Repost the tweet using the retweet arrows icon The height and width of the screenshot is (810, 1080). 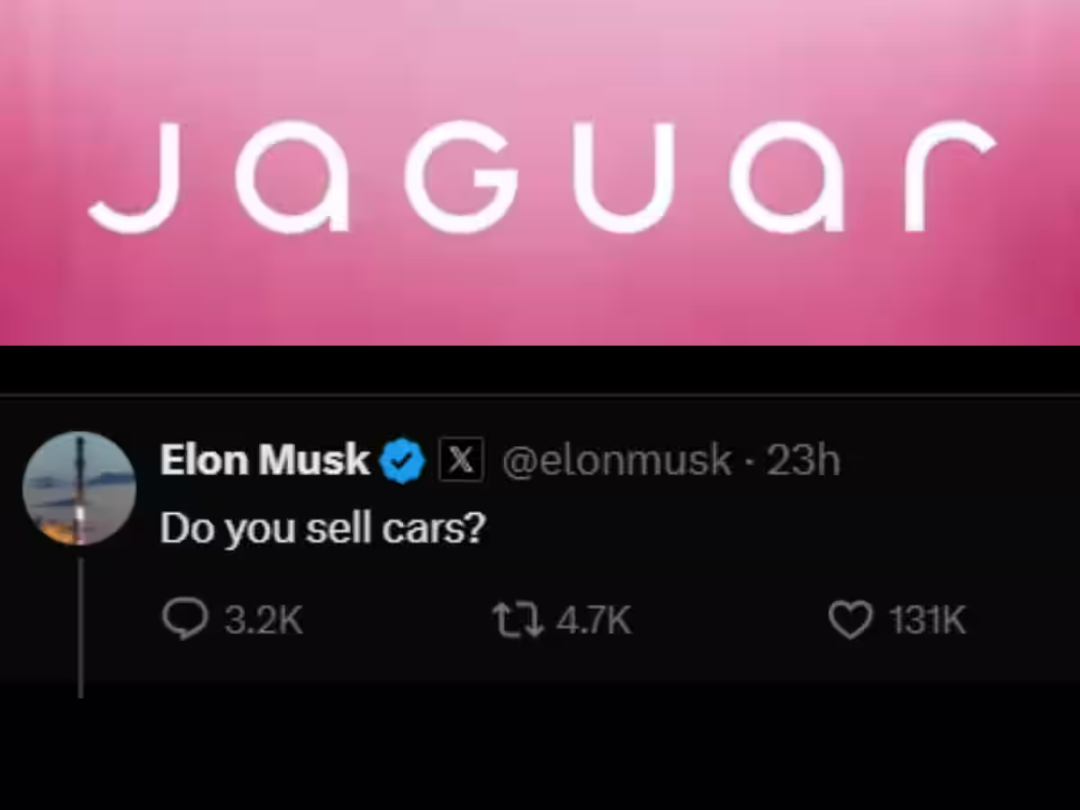tap(518, 620)
